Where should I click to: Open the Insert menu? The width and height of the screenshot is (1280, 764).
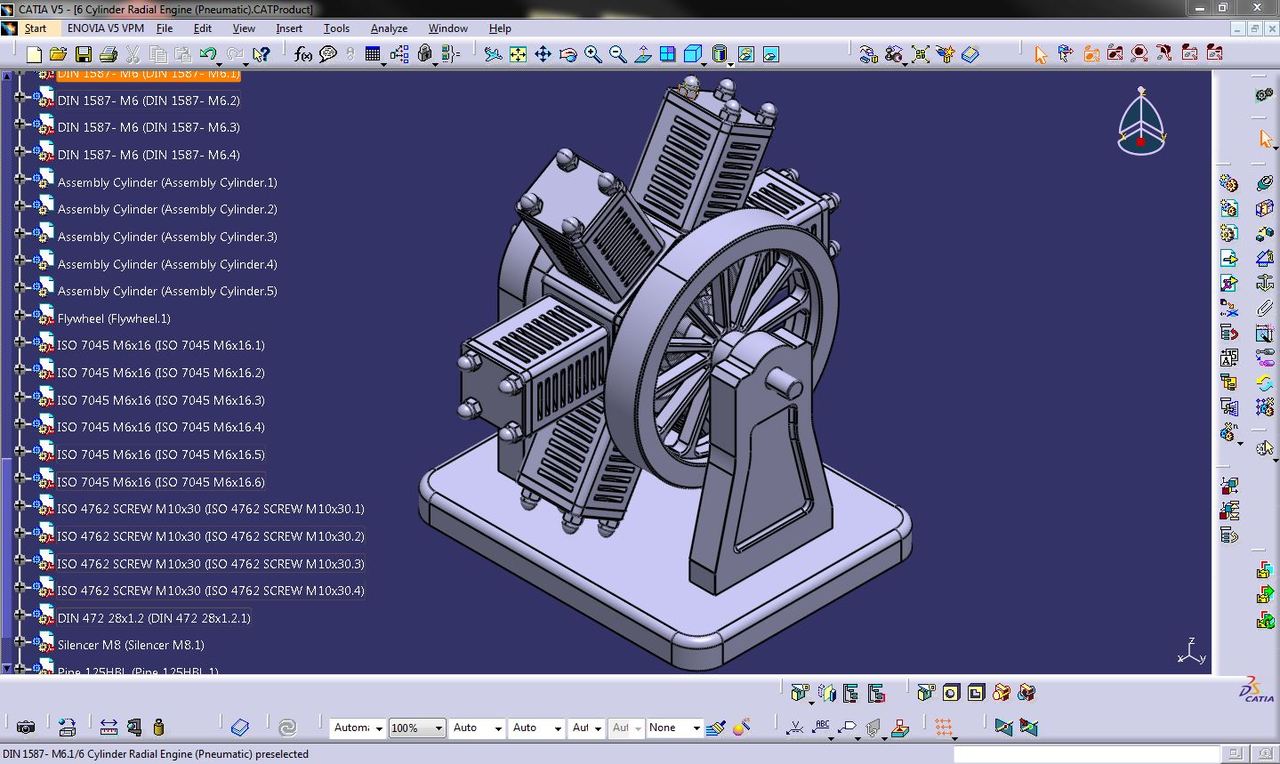(x=289, y=28)
